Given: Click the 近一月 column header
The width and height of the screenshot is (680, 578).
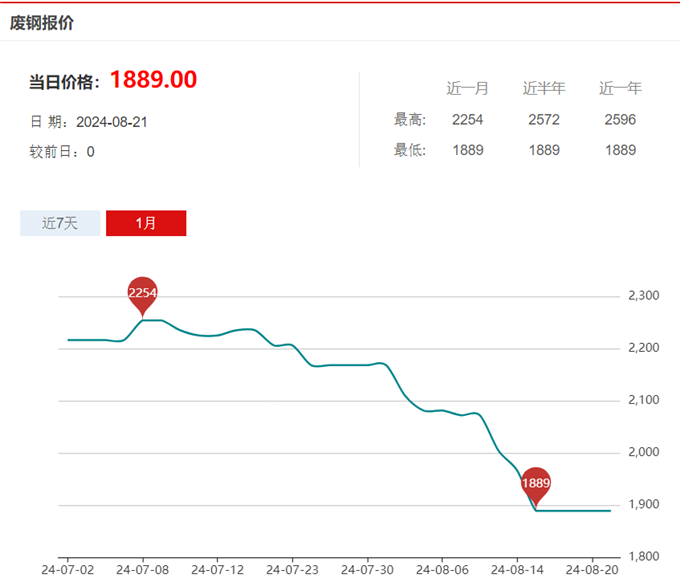Looking at the screenshot, I should pos(467,88).
